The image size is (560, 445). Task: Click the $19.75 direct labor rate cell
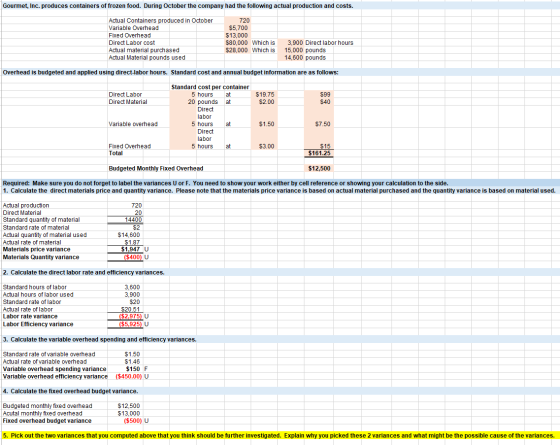[264, 95]
